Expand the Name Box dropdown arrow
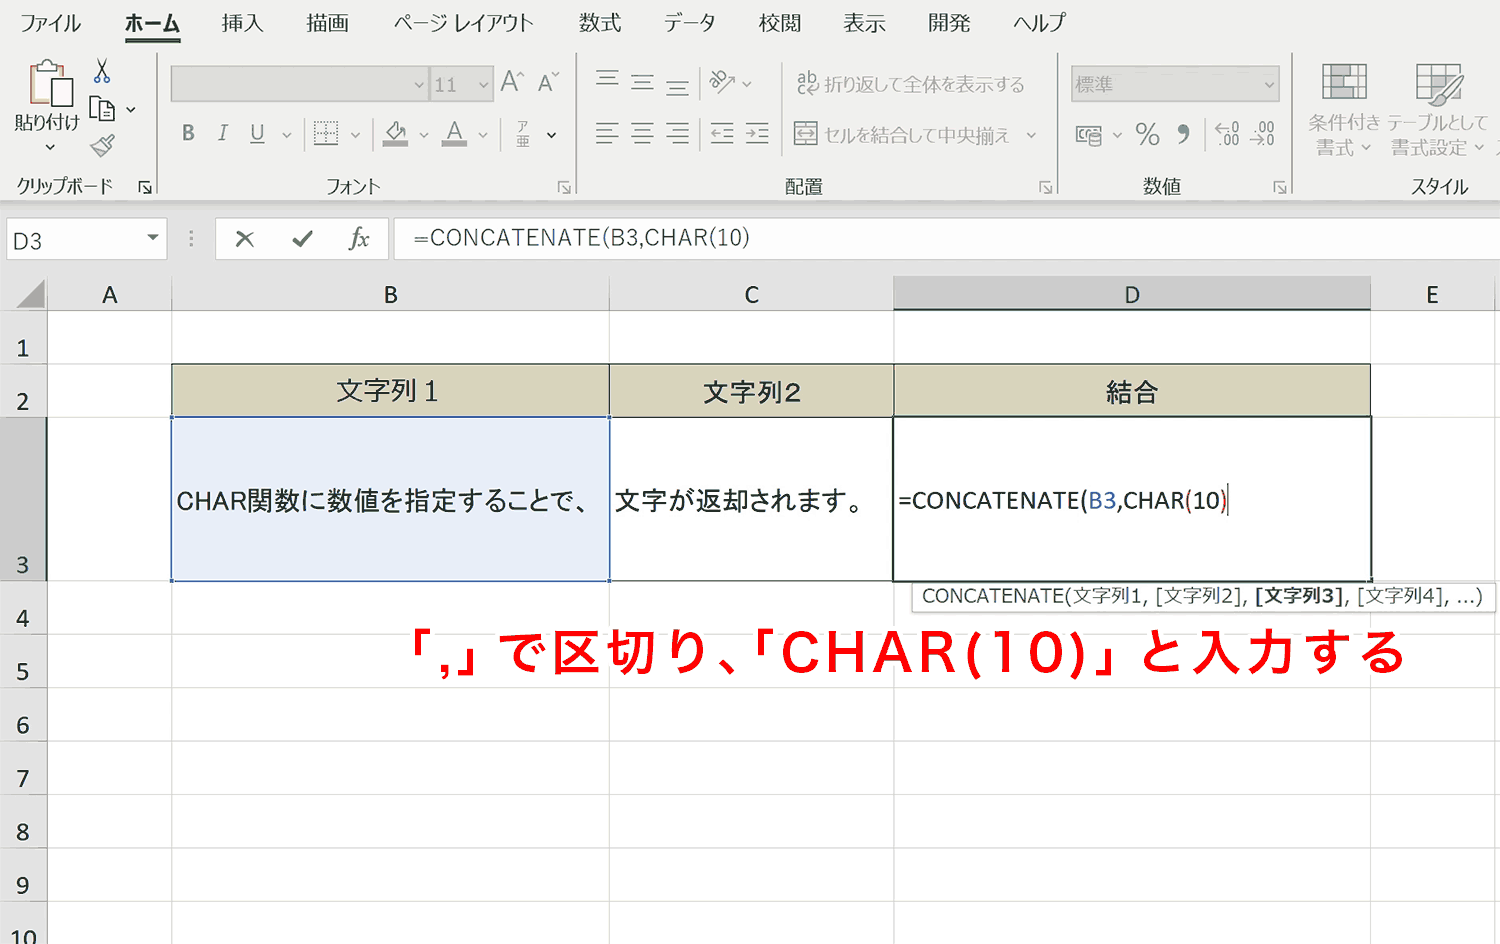 coord(153,238)
